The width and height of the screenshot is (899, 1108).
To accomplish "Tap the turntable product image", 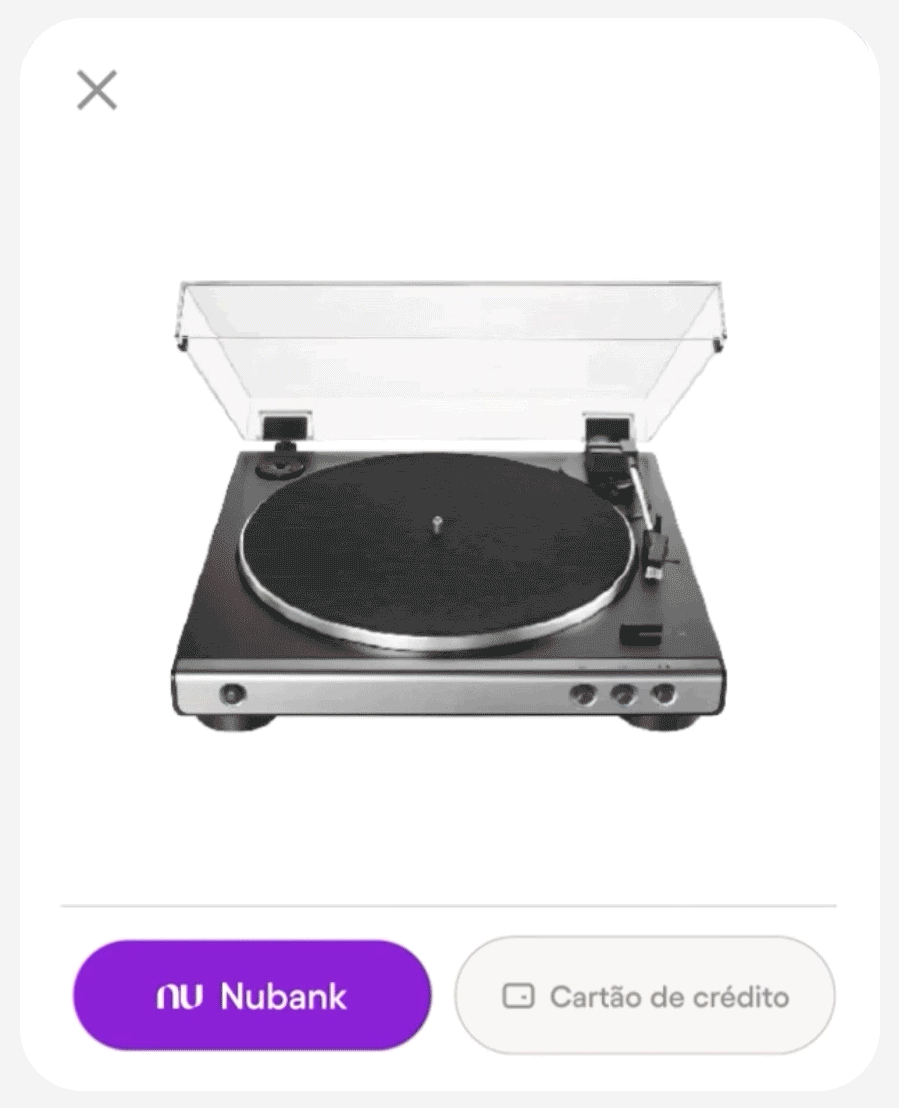I will coord(450,507).
